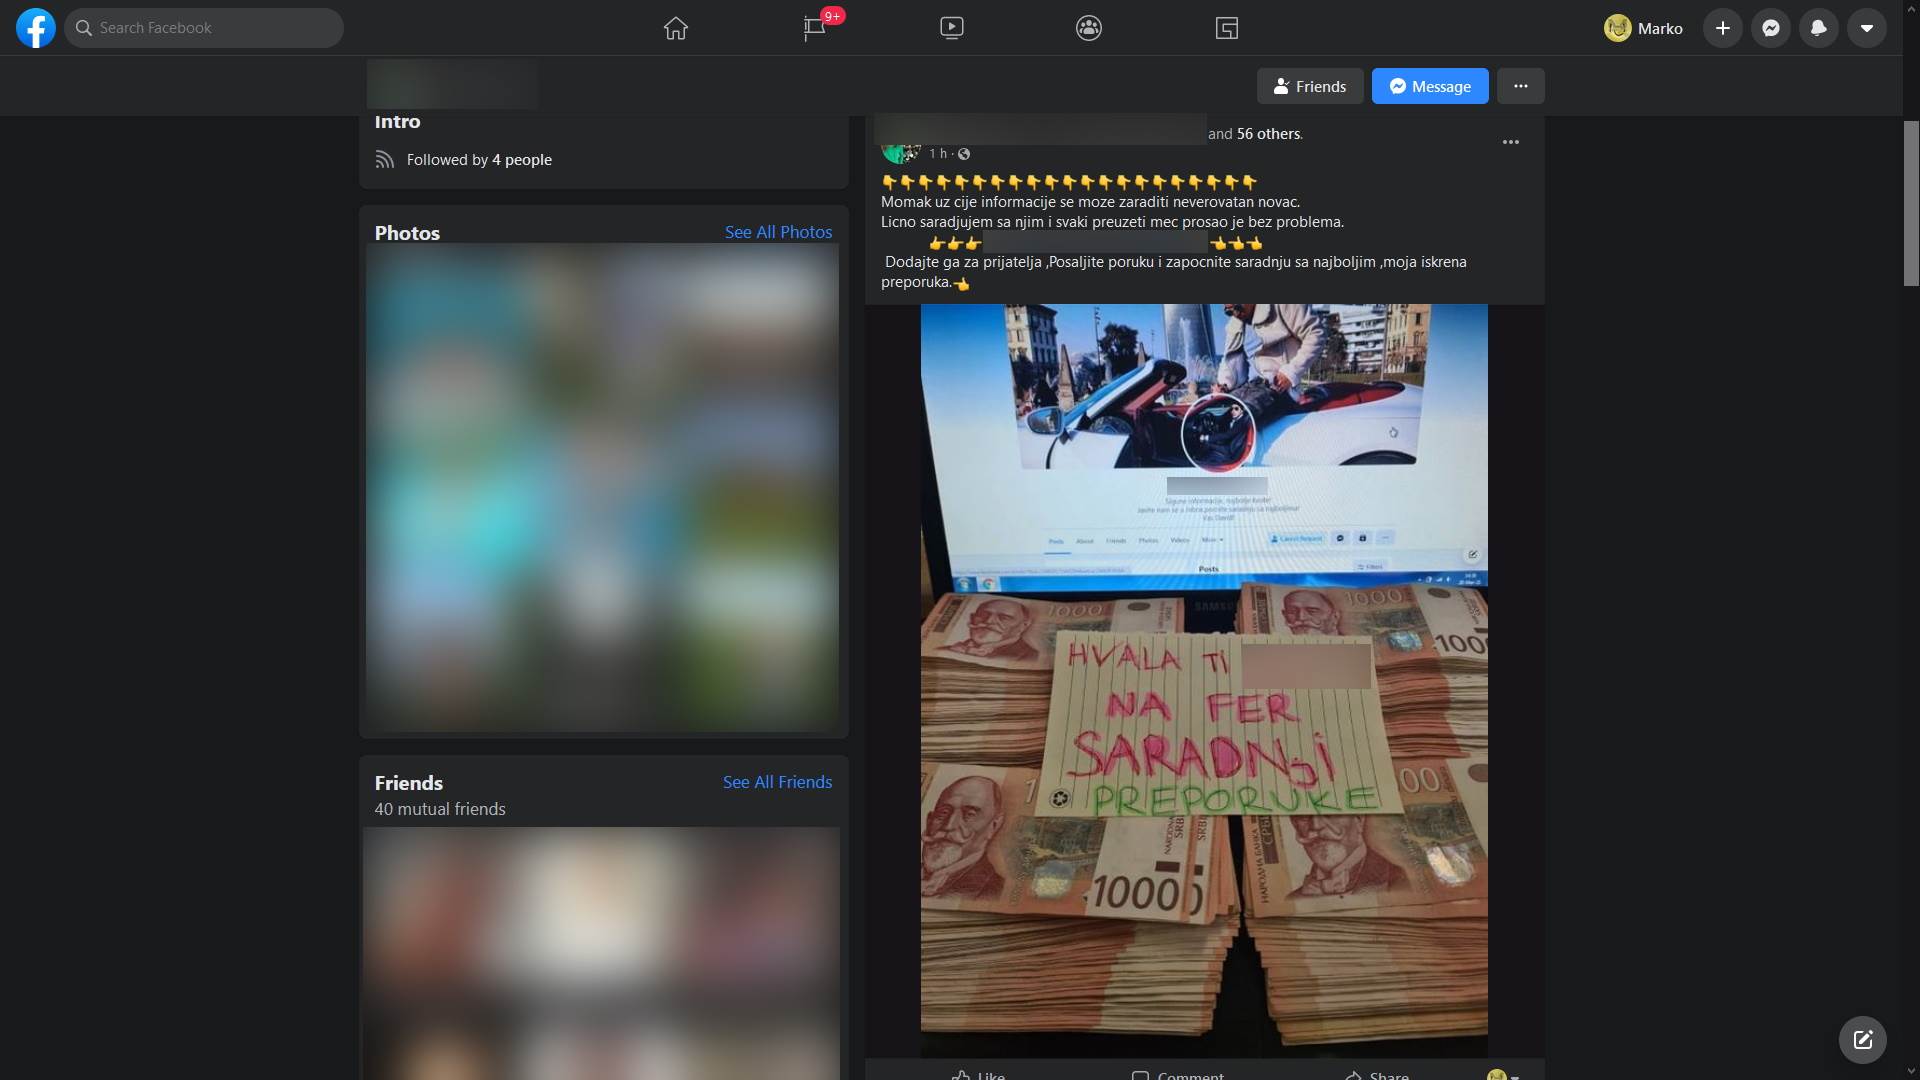Image resolution: width=1920 pixels, height=1080 pixels.
Task: Click the page vertical scrollbar
Action: pyautogui.click(x=1911, y=203)
